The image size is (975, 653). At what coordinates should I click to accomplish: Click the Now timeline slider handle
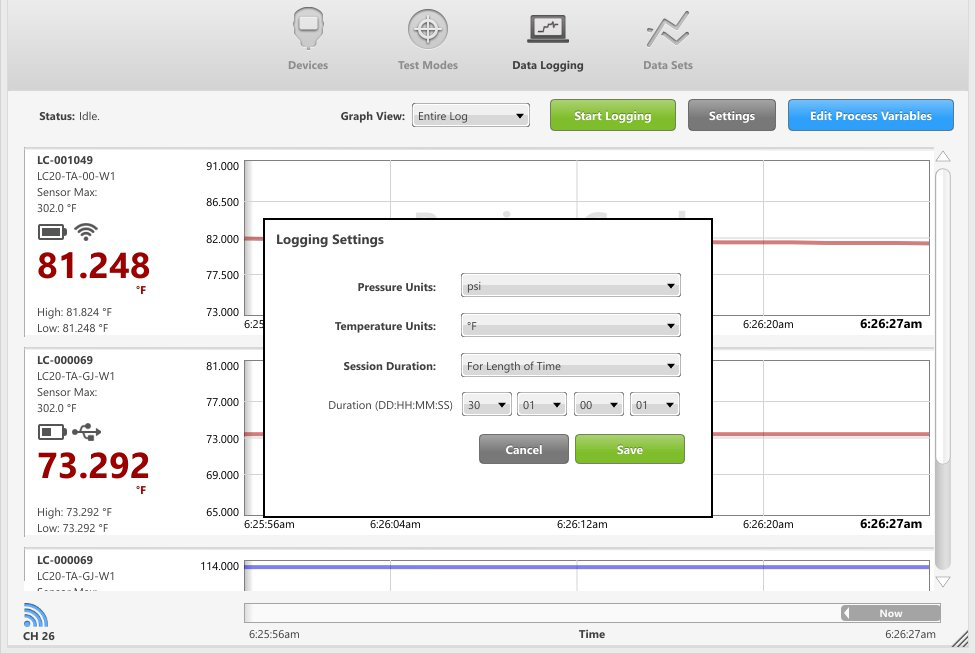point(890,613)
